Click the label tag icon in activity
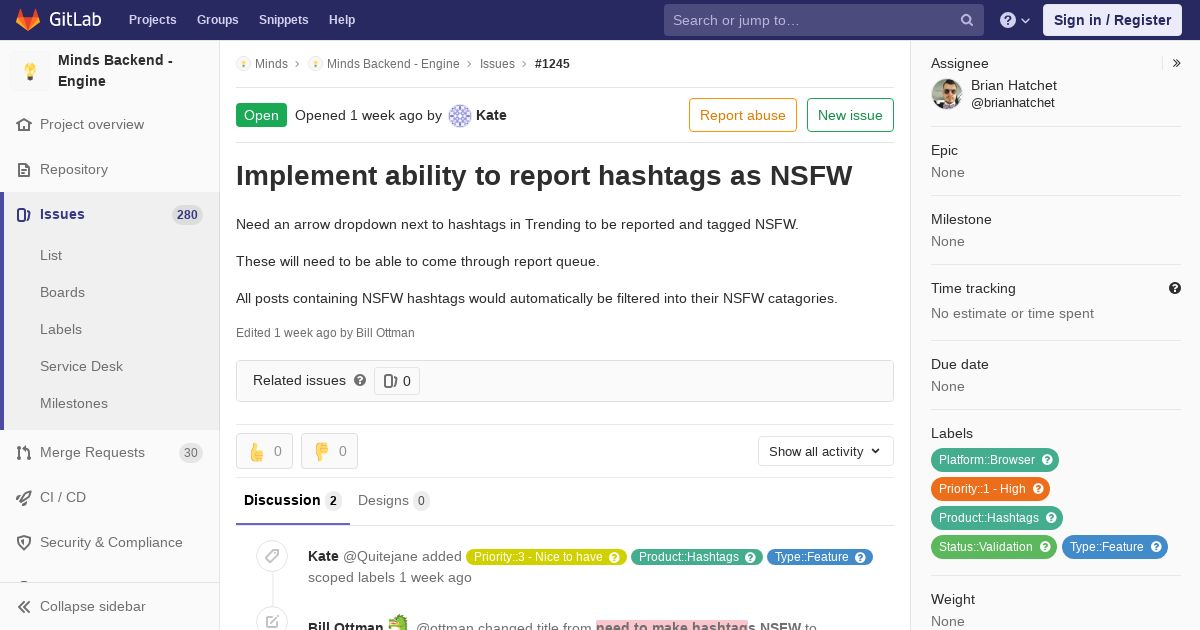Image resolution: width=1200 pixels, height=630 pixels. point(272,557)
